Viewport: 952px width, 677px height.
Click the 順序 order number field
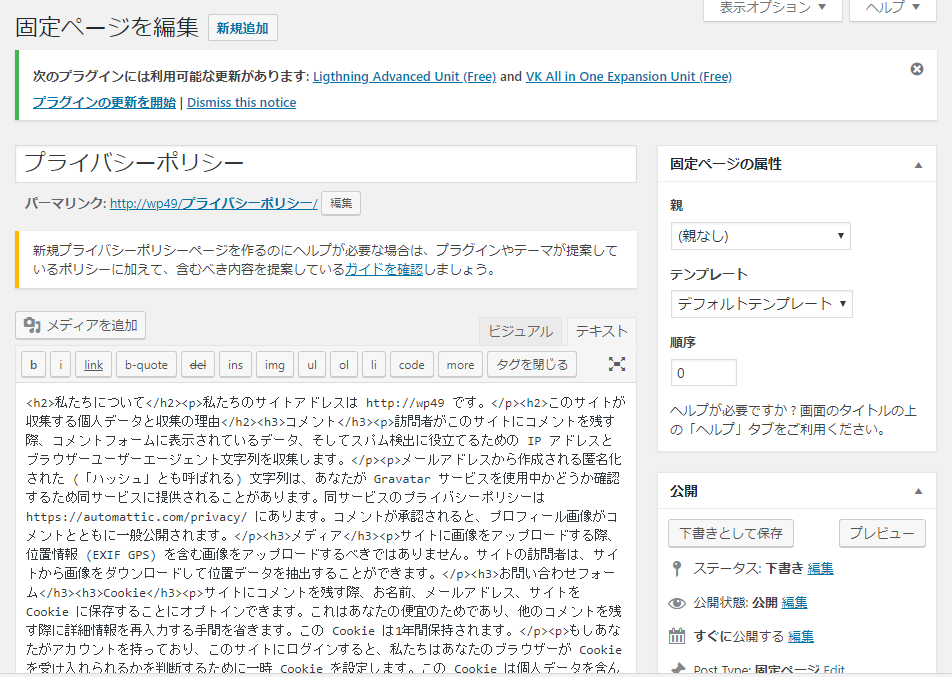(x=703, y=373)
